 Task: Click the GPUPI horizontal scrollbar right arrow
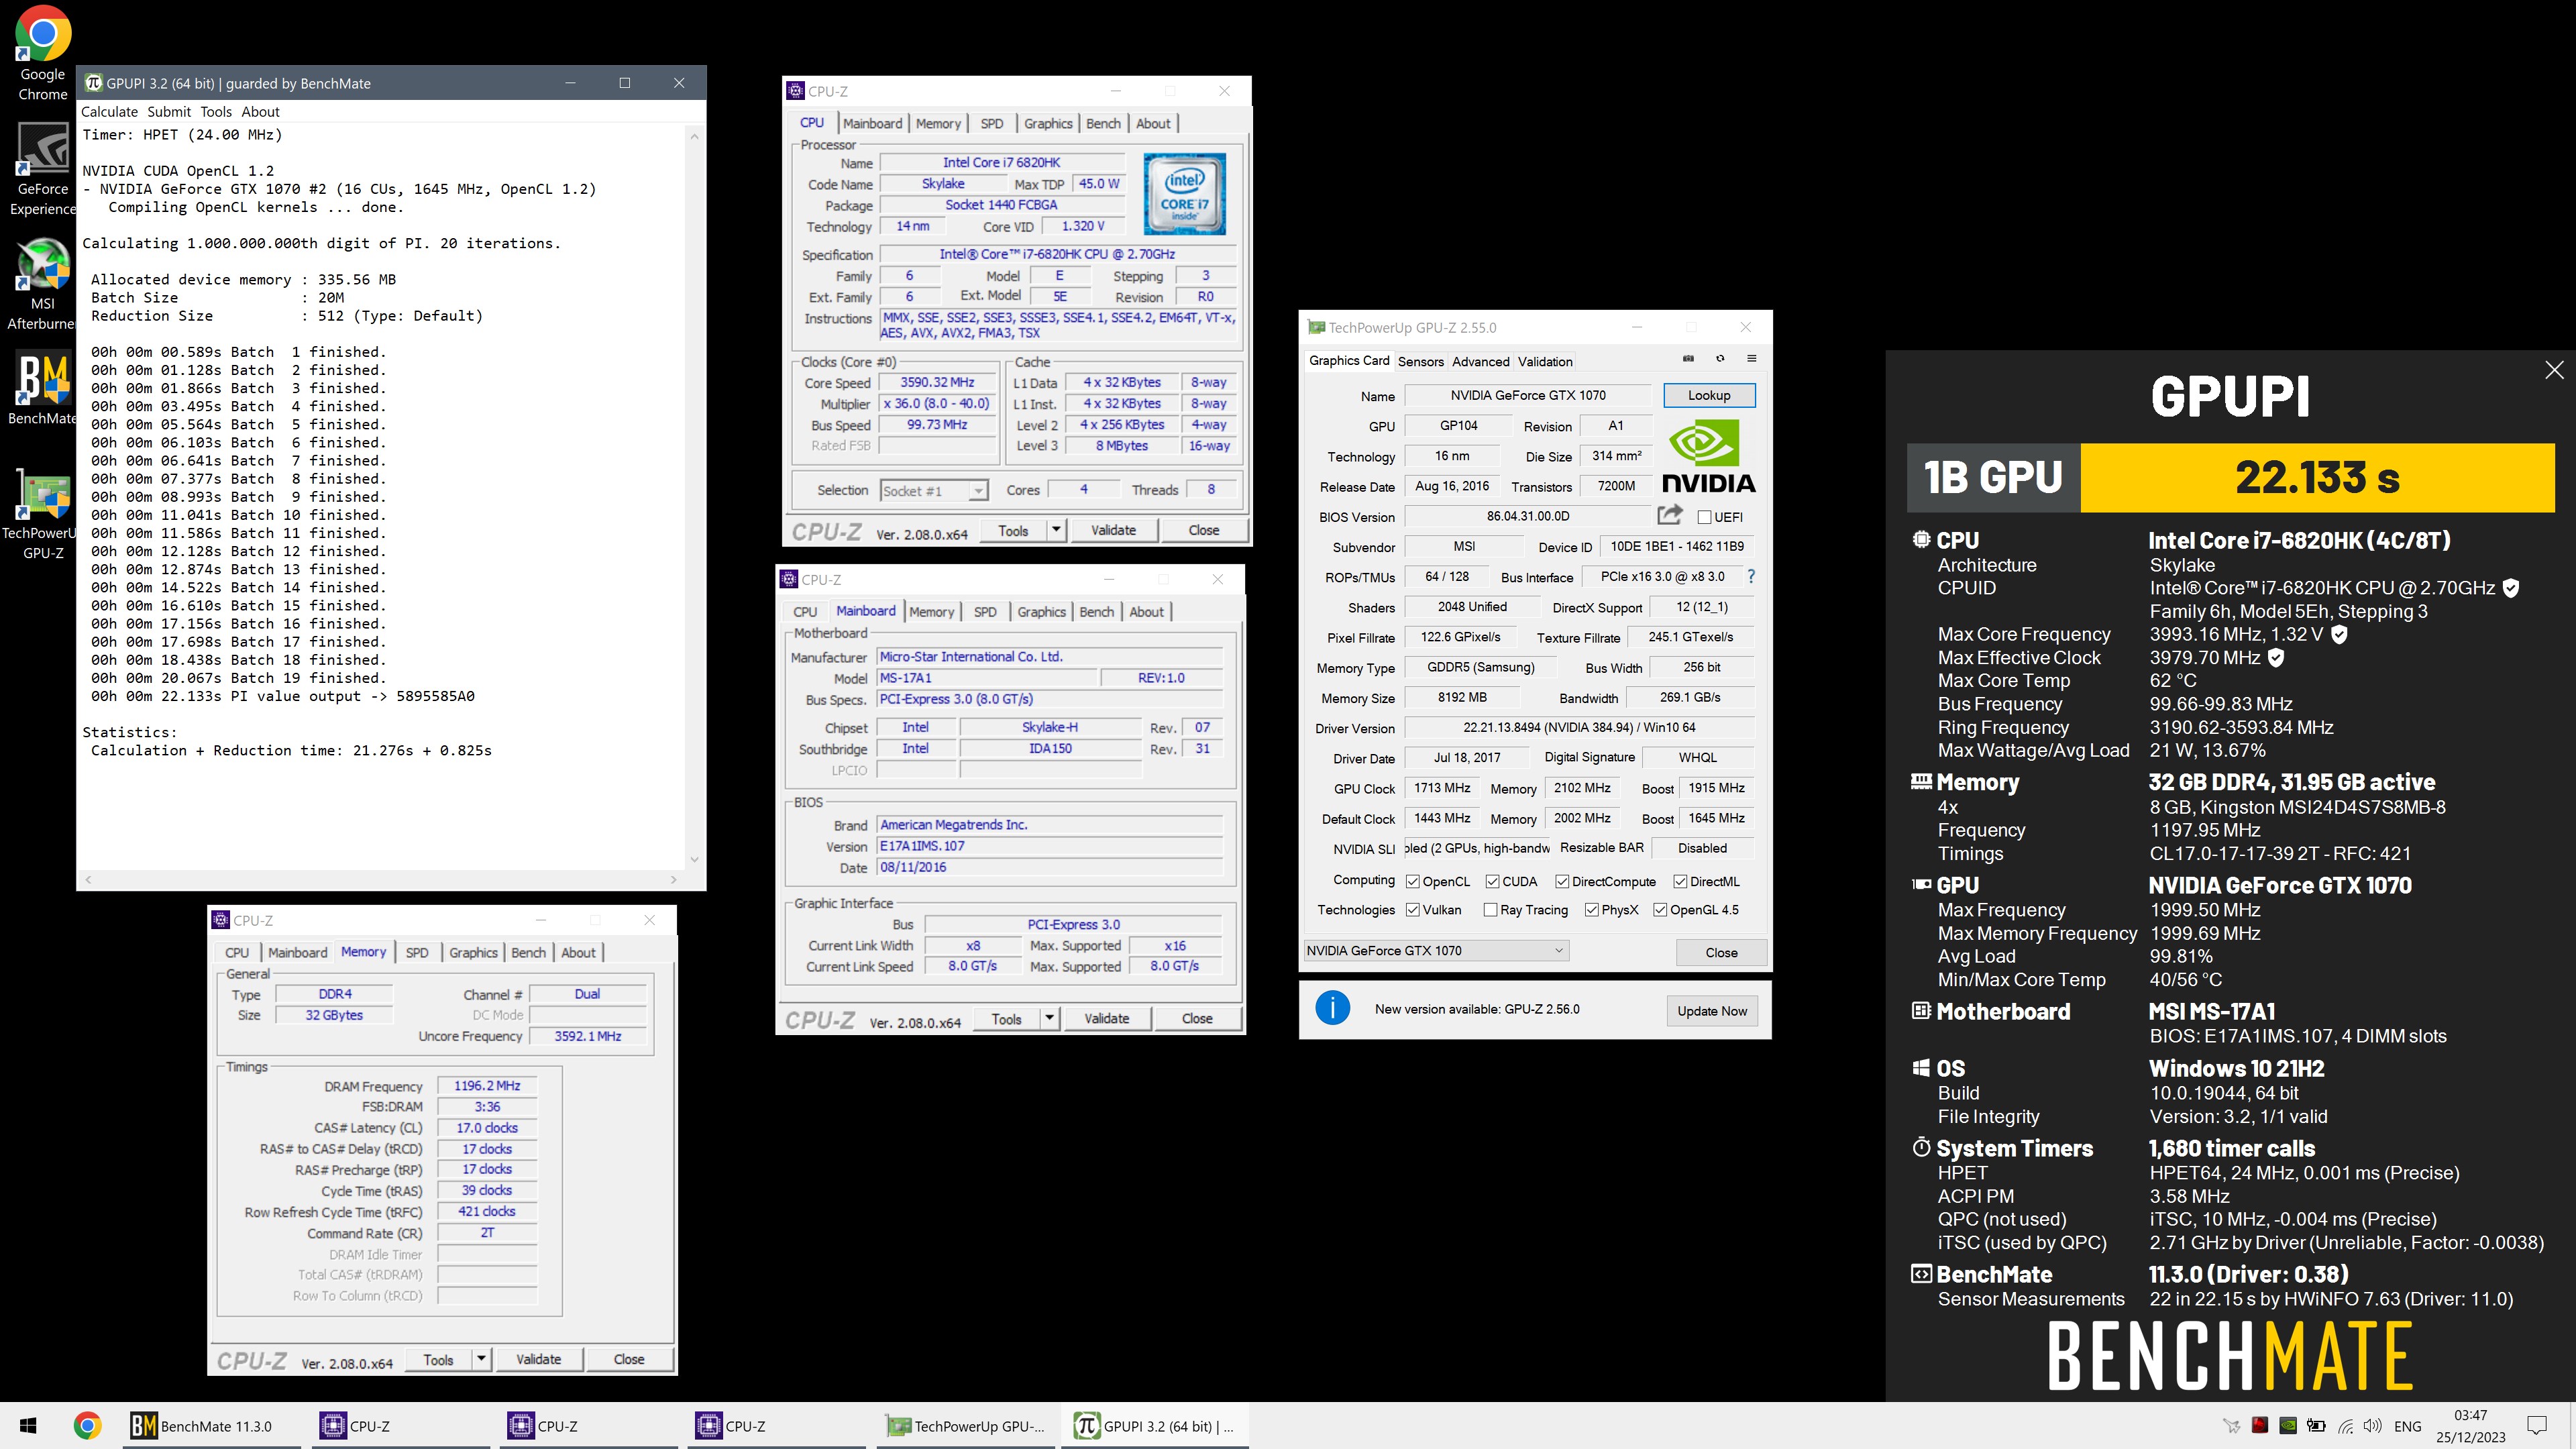pos(673,879)
